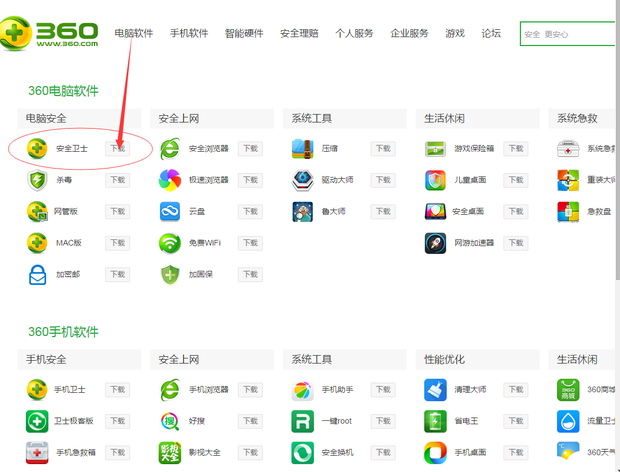Screen dimensions: 620x472
Task: Download 云盘 via 下载 button
Action: 250,211
